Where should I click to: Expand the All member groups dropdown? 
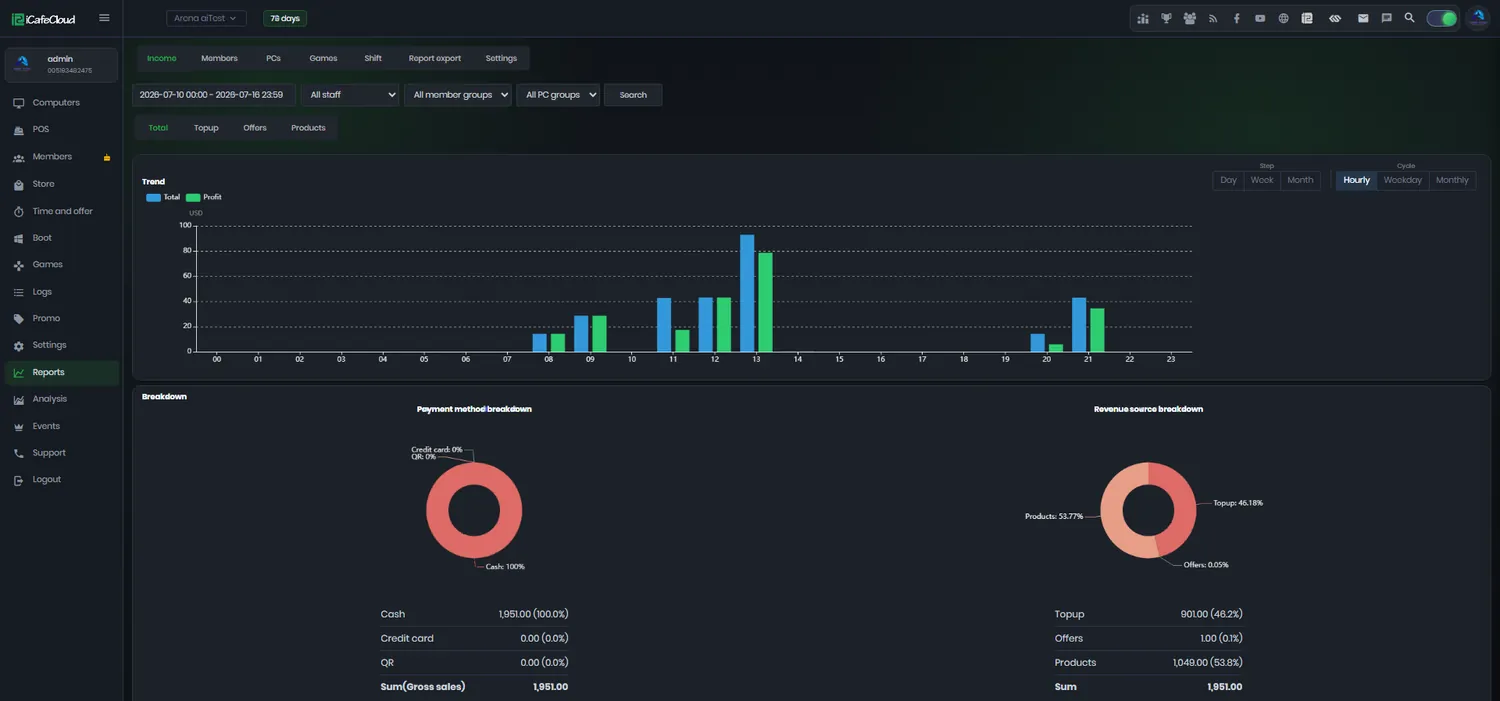click(458, 95)
